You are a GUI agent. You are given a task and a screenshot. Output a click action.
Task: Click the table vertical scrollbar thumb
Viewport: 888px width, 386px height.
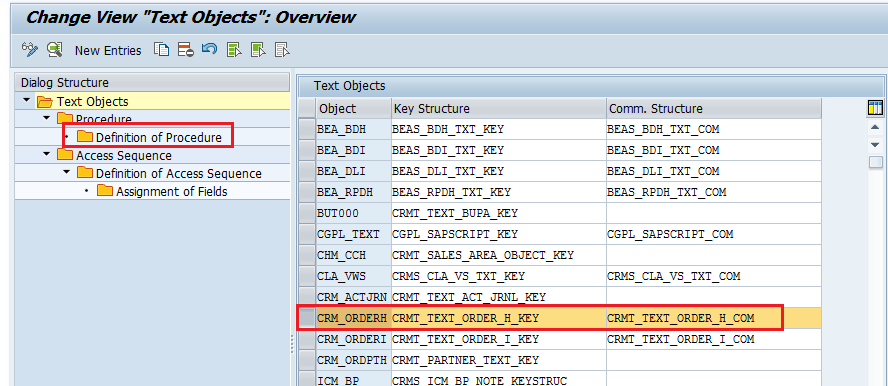click(876, 162)
